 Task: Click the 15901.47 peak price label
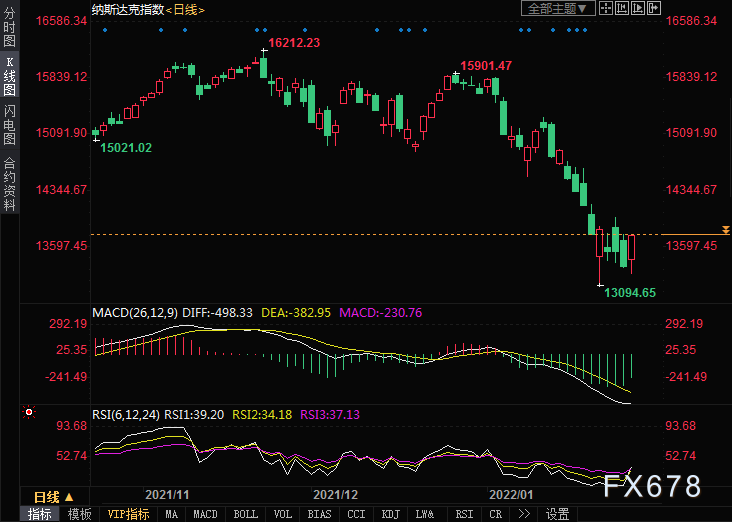click(x=486, y=65)
